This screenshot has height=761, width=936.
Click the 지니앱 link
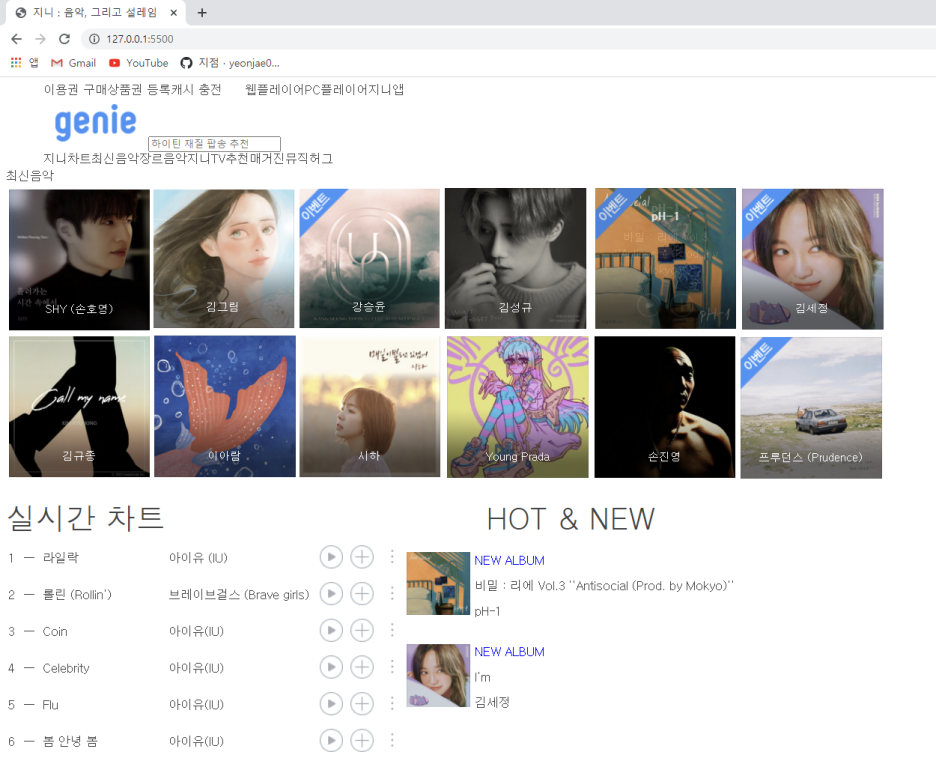pos(386,90)
